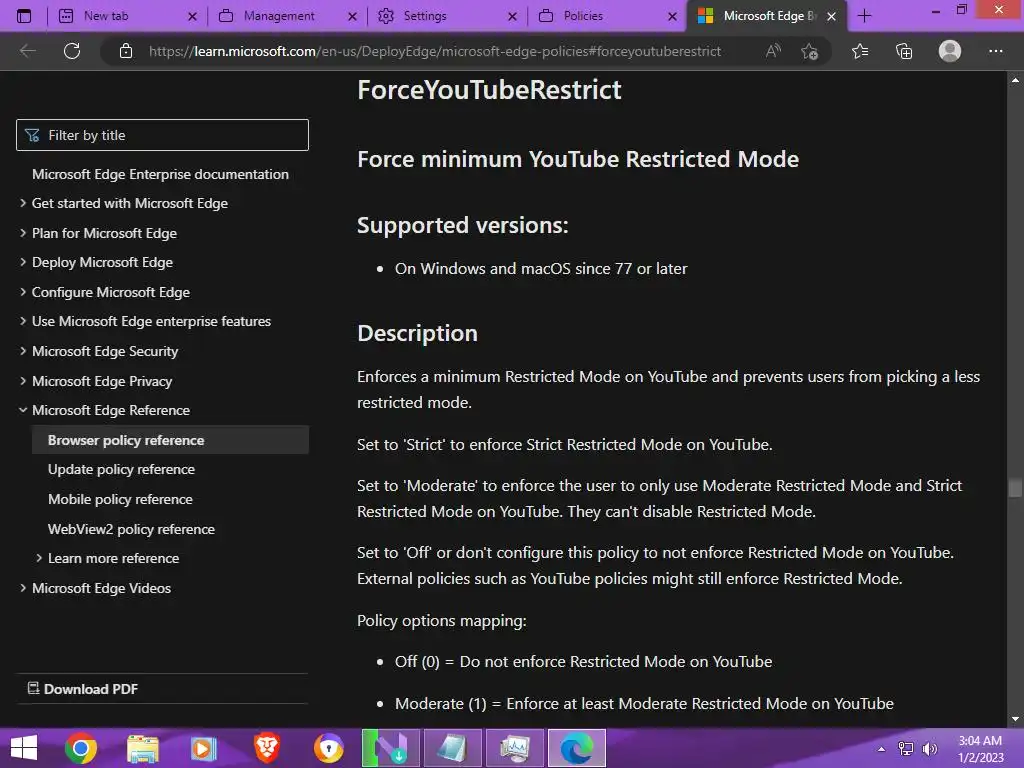Open Mobile policy reference page
The width and height of the screenshot is (1024, 768).
tap(120, 500)
